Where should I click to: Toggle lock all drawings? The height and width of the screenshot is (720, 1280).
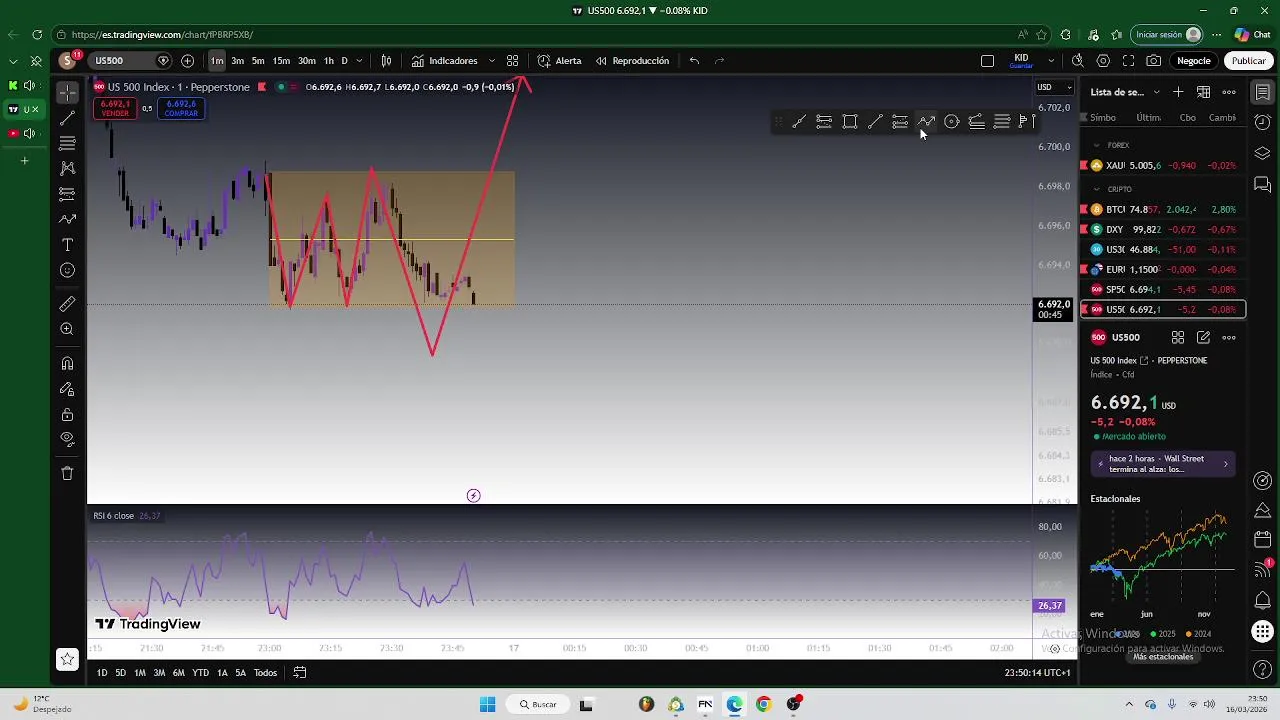[x=67, y=414]
